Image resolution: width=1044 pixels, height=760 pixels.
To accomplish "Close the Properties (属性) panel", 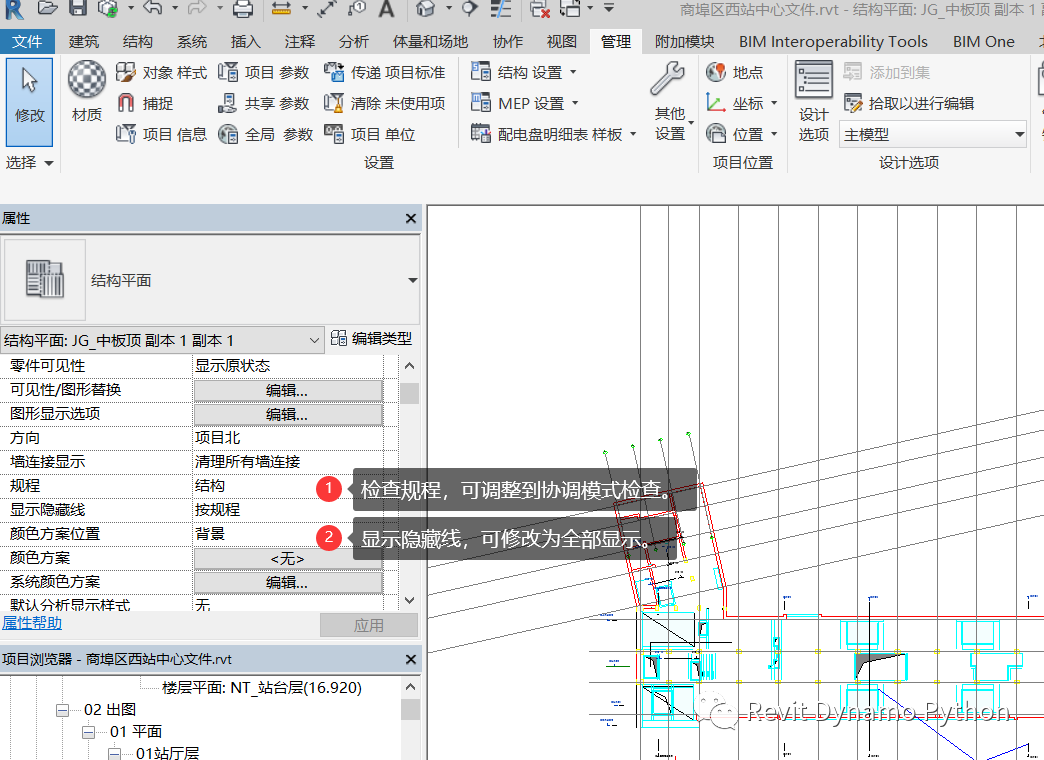I will (411, 218).
